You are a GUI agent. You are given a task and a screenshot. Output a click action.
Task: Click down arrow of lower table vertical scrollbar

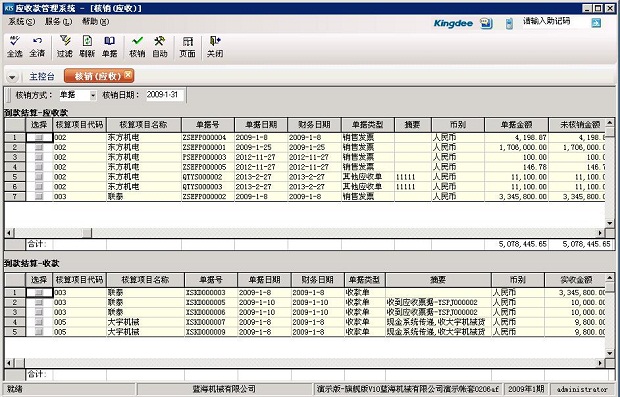click(x=609, y=354)
